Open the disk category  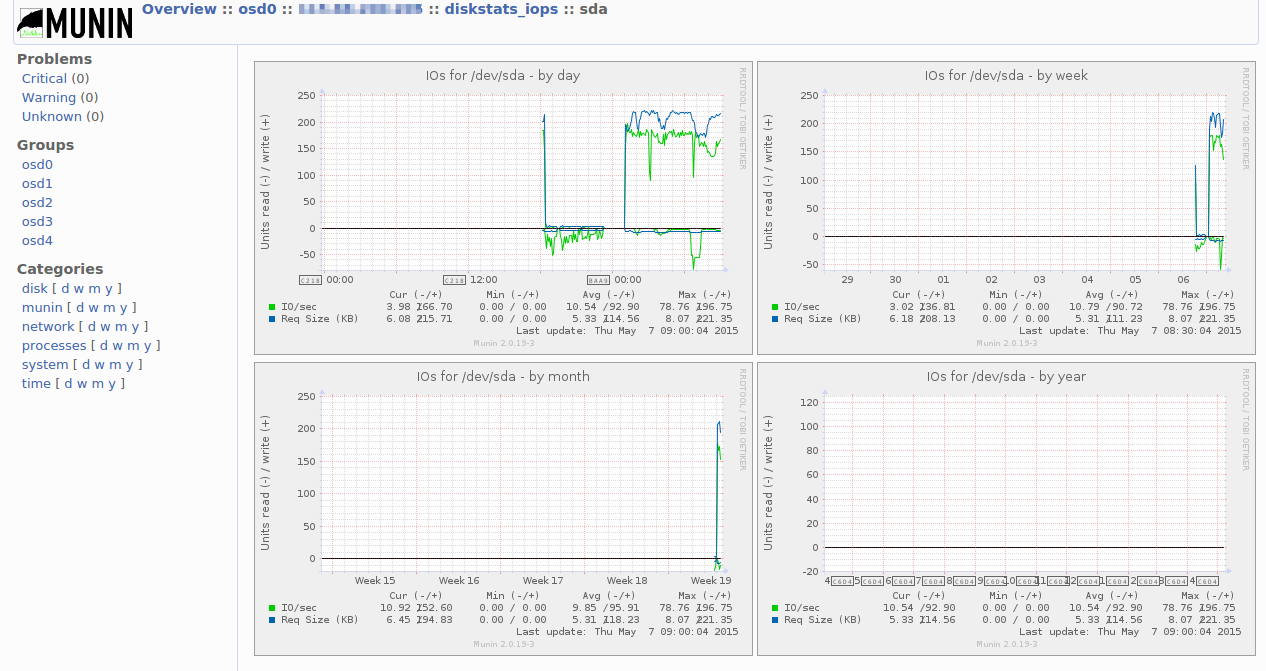click(34, 288)
